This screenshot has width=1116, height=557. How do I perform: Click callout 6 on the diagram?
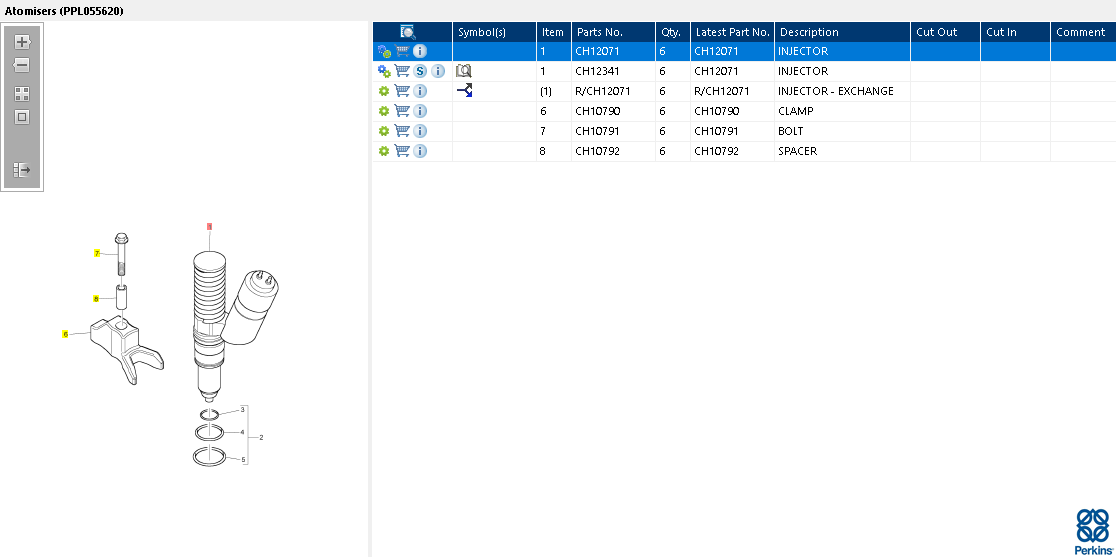[x=66, y=334]
